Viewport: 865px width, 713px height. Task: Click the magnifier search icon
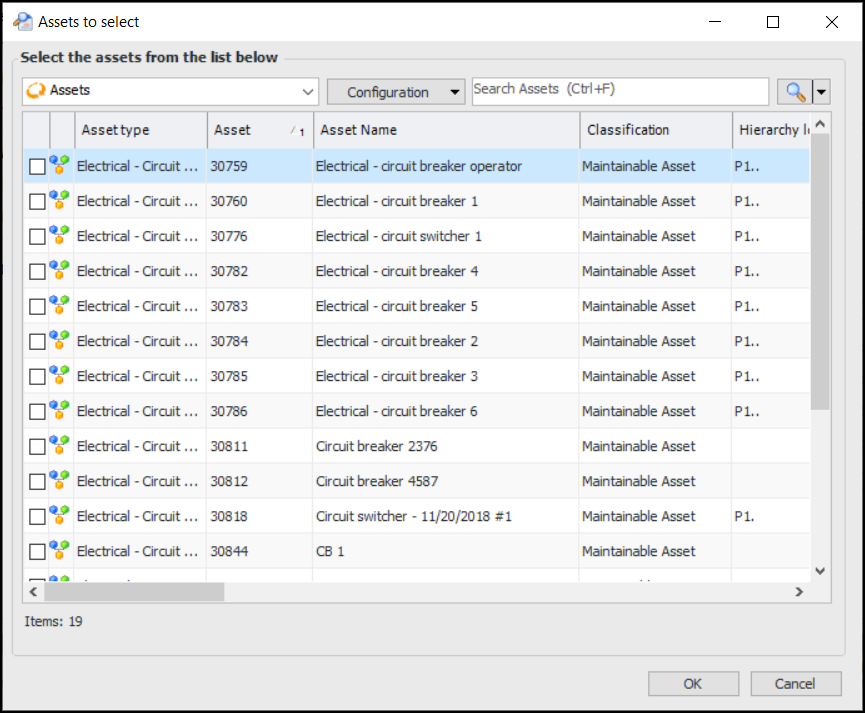click(x=795, y=92)
